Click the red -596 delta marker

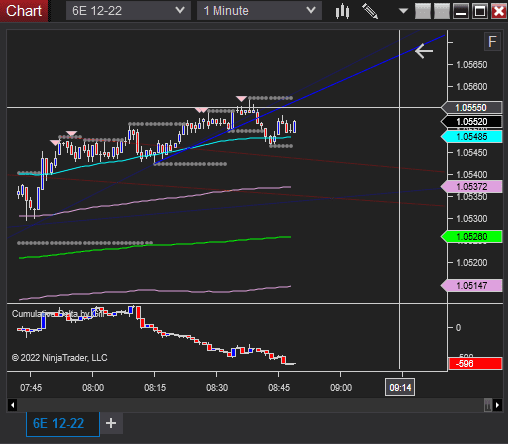pos(475,364)
